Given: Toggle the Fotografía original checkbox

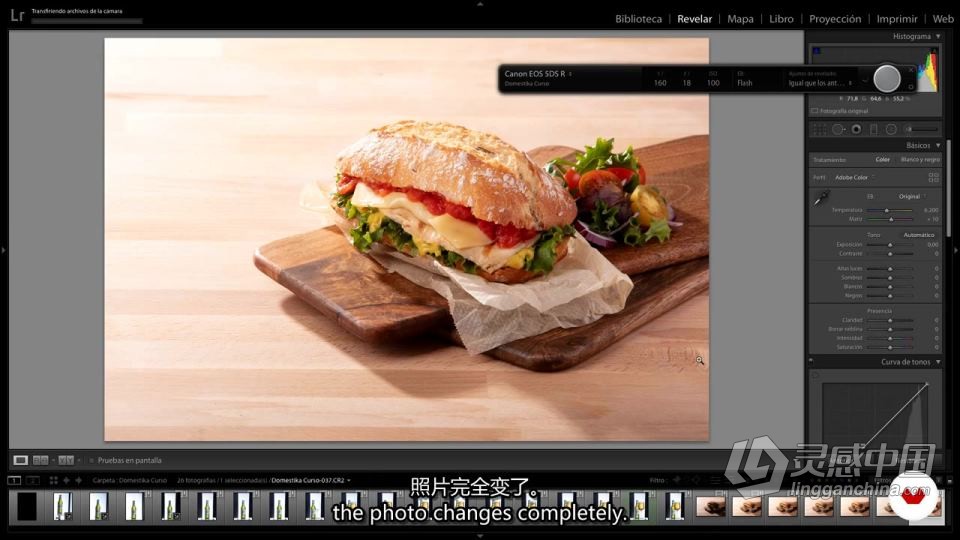Looking at the screenshot, I should point(815,111).
